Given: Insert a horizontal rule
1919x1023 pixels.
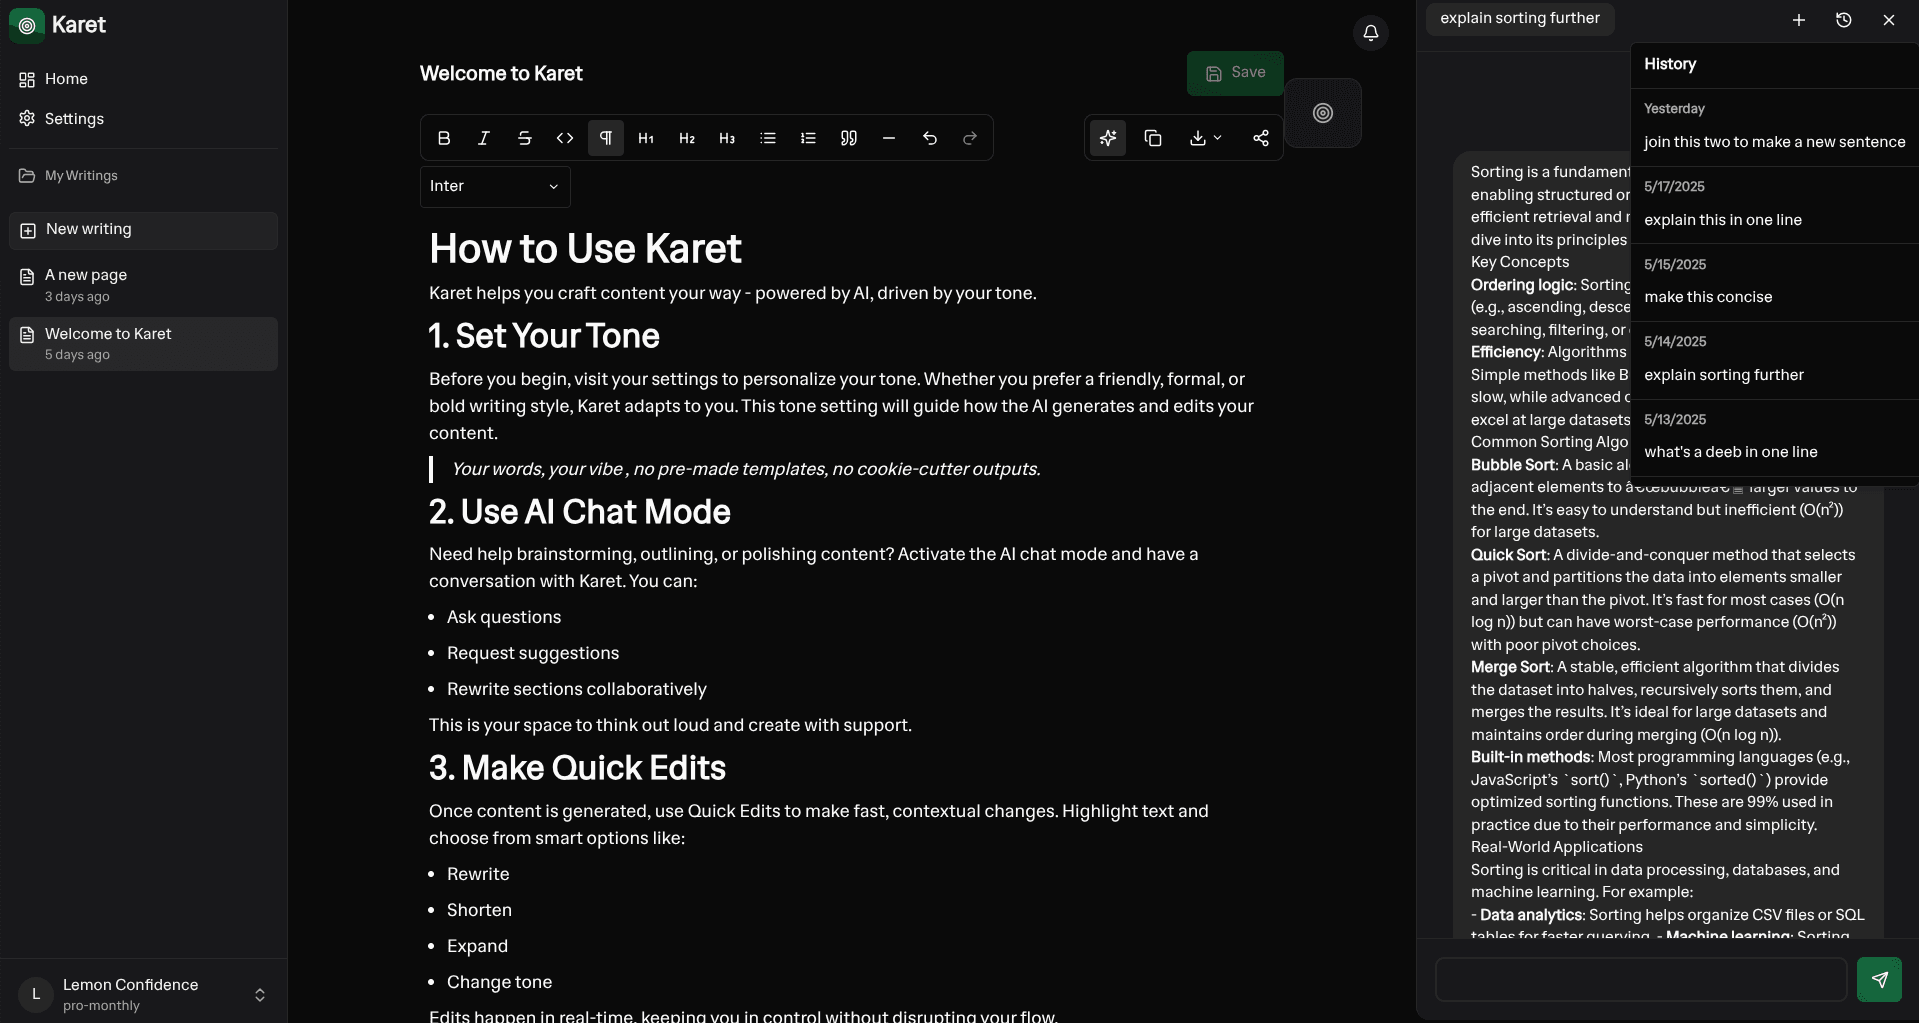Looking at the screenshot, I should click(x=889, y=138).
